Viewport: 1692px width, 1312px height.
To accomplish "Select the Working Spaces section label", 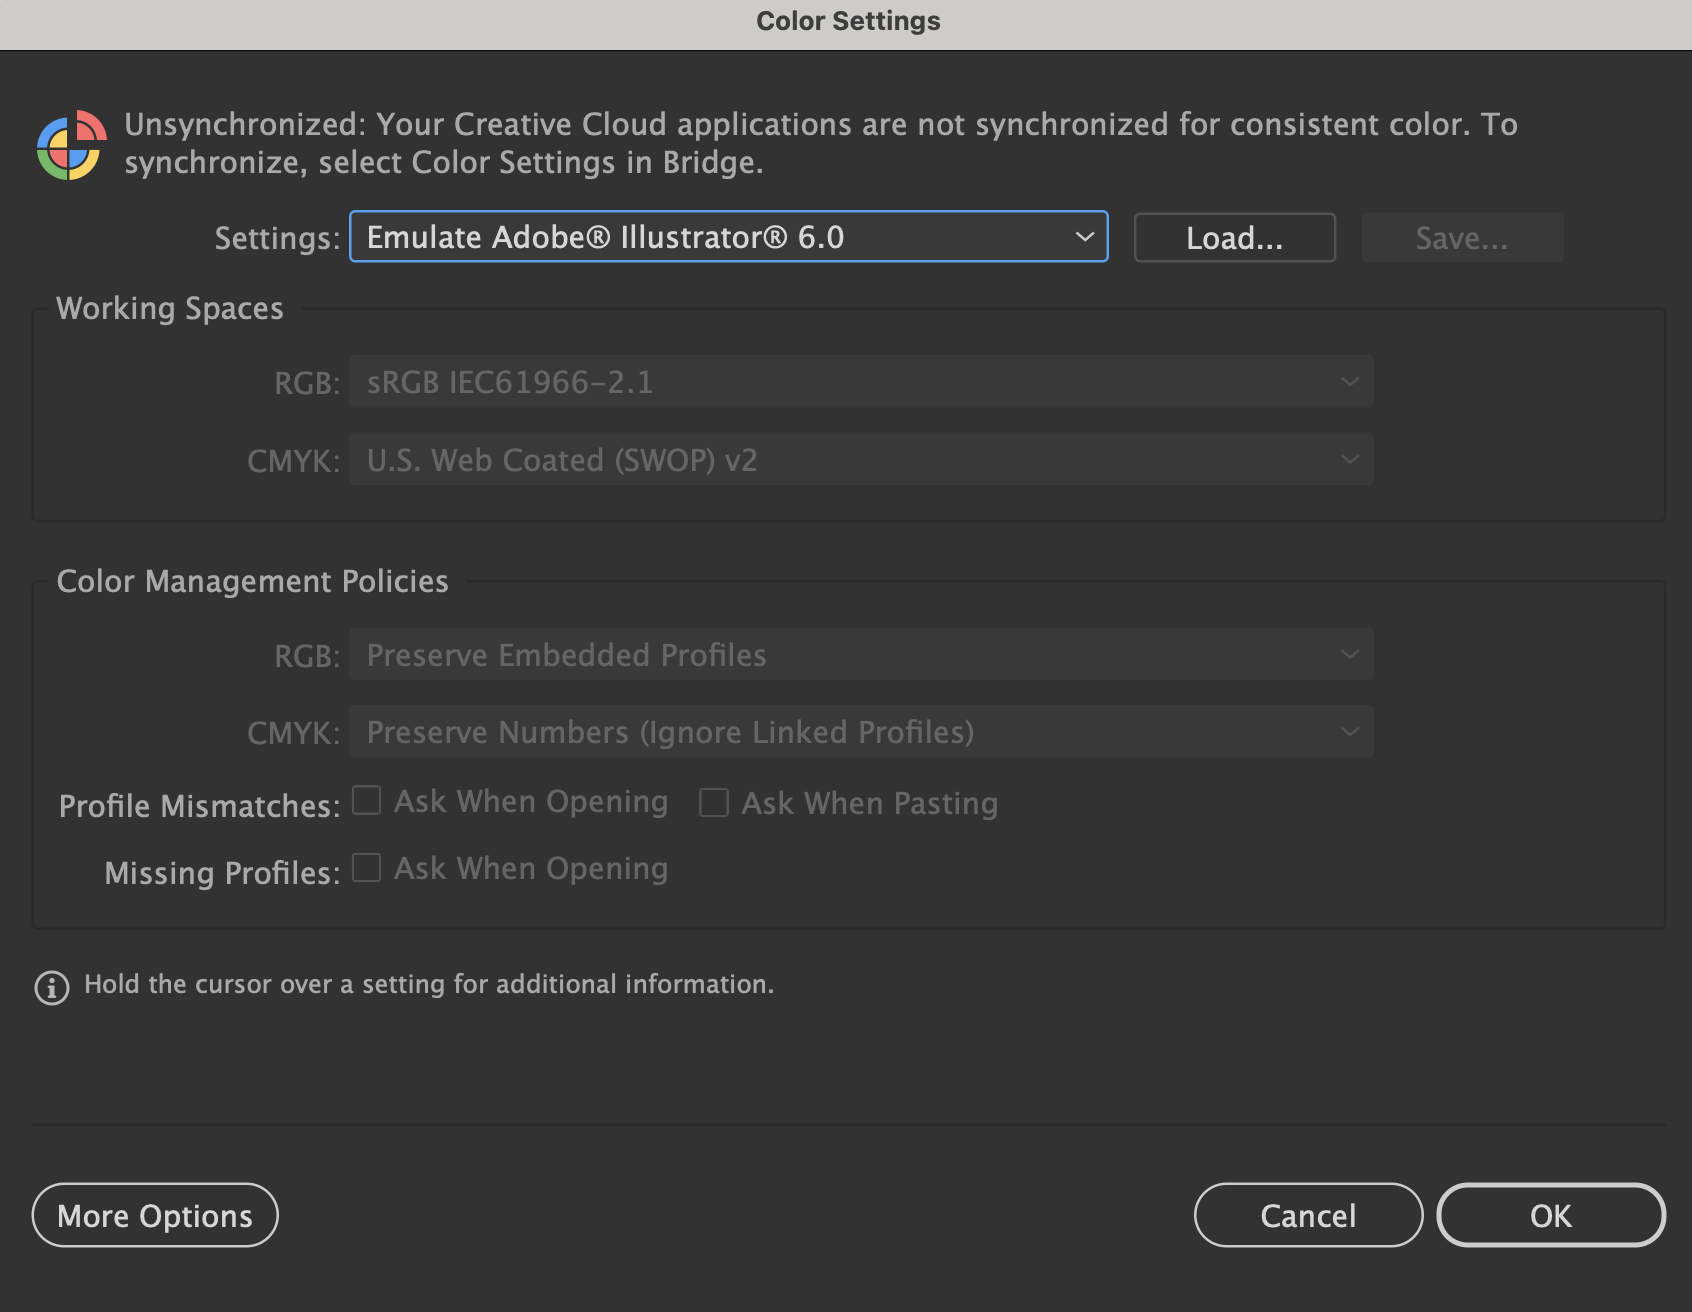I will (170, 308).
